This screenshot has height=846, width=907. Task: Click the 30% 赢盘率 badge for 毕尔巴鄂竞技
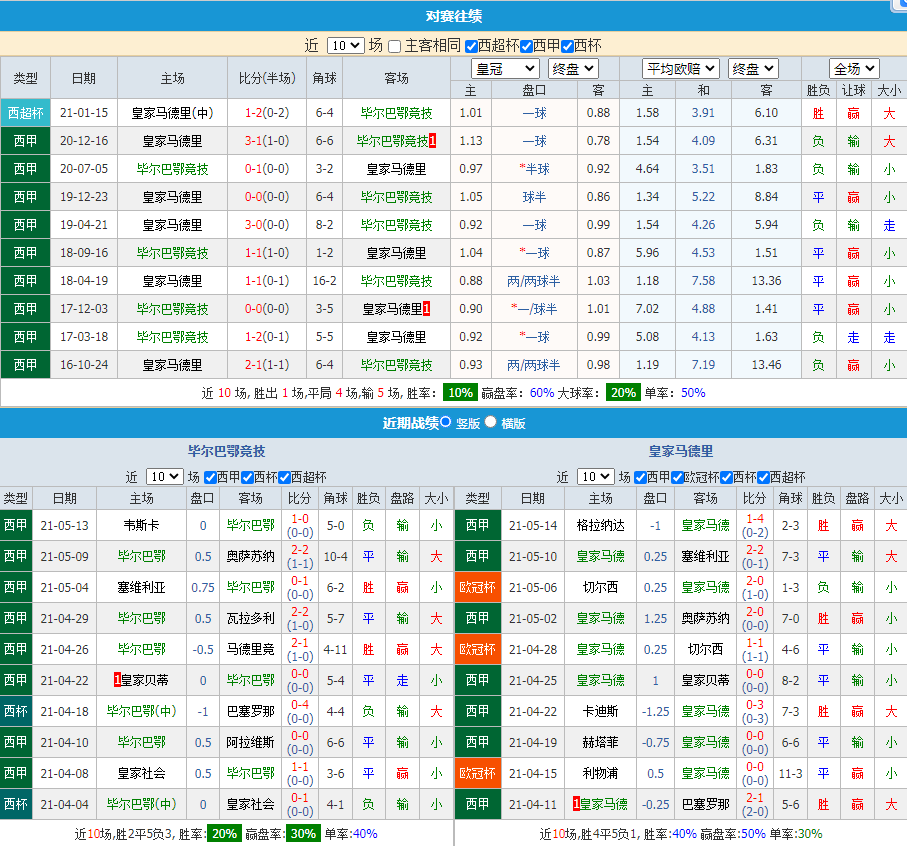[x=303, y=833]
